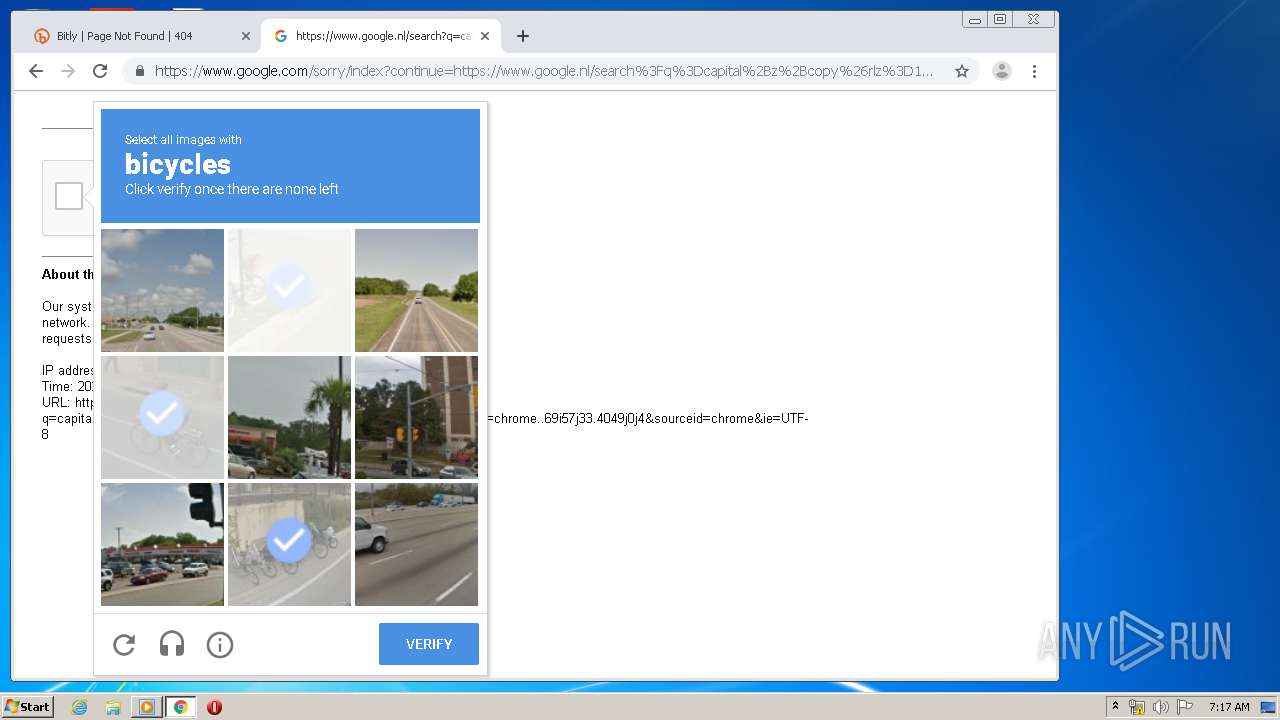Go back to previous page

[36, 71]
